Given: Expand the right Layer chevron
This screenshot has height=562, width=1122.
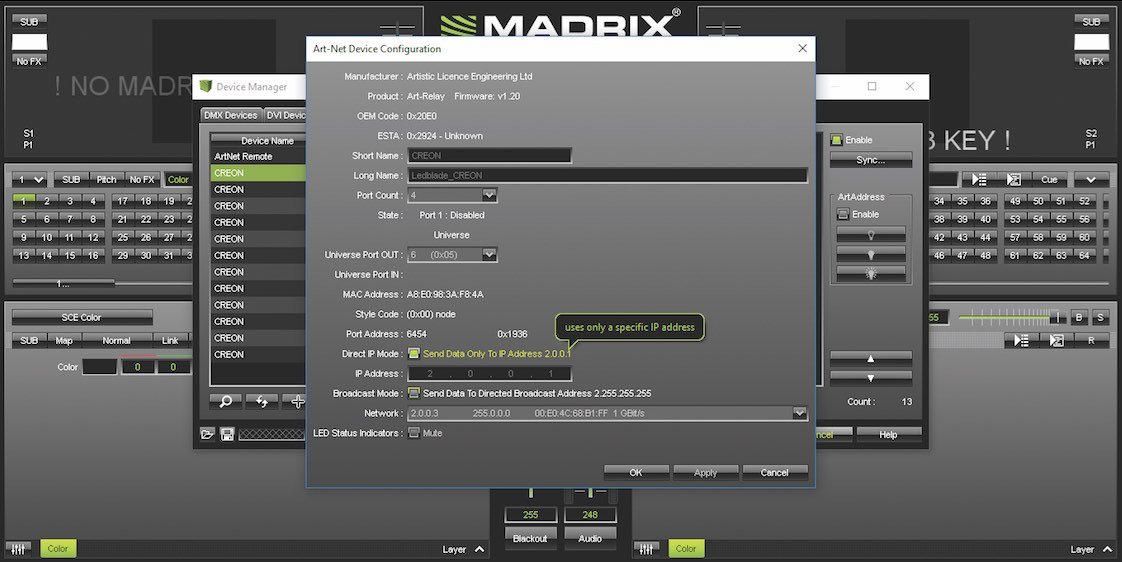Looking at the screenshot, I should point(1107,549).
